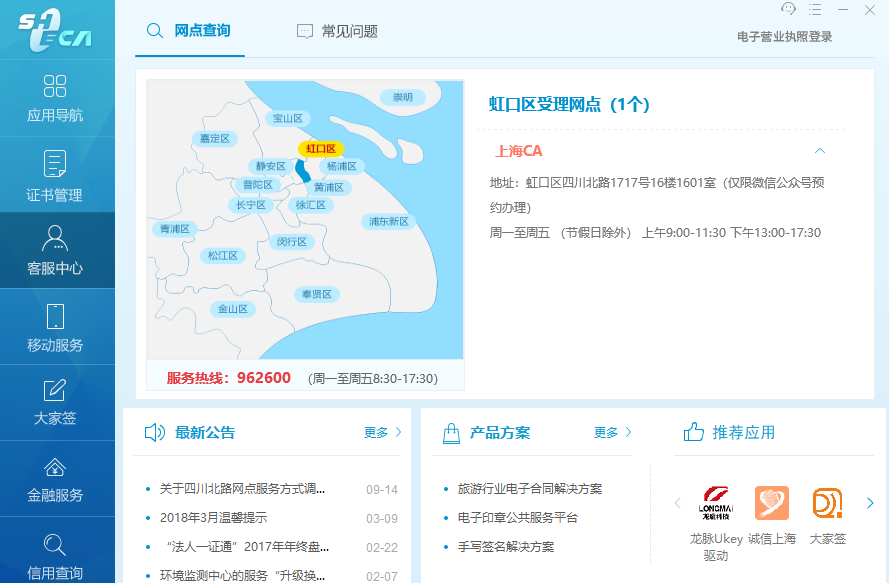Screen dimensions: 889x583
Task: Click the left arrow in recommended apps carousel
Action: click(x=677, y=505)
